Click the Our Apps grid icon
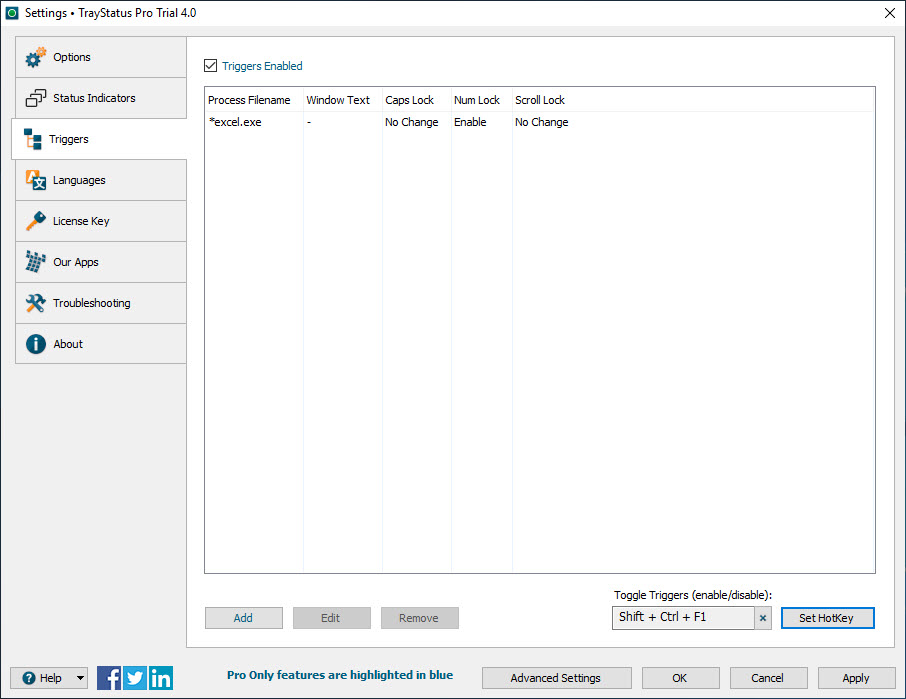906x699 pixels. click(x=36, y=262)
